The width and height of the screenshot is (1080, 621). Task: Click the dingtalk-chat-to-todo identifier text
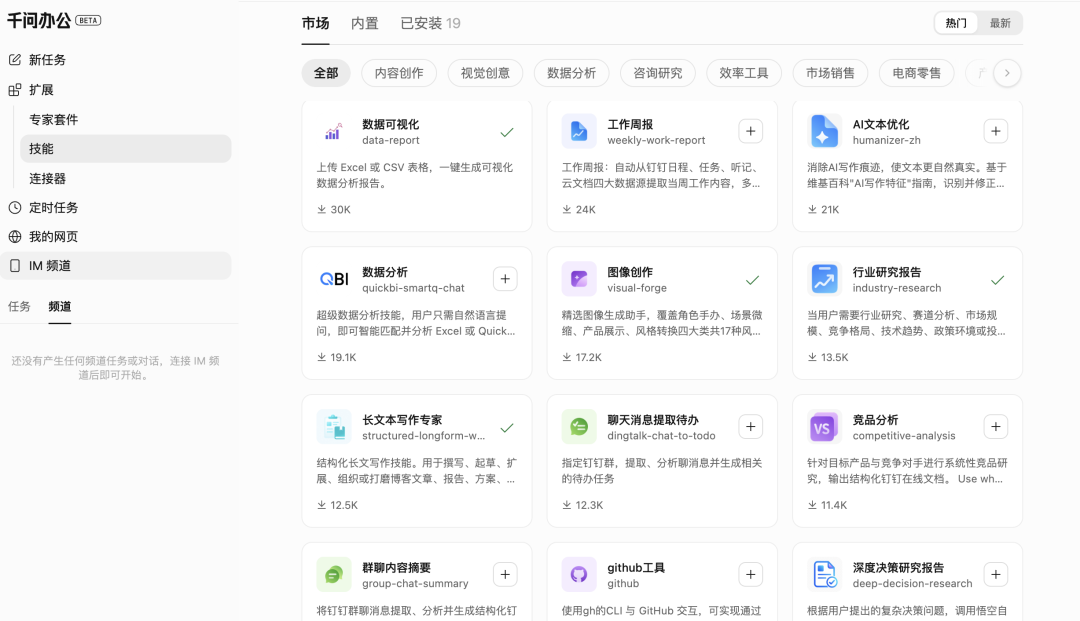click(x=661, y=436)
